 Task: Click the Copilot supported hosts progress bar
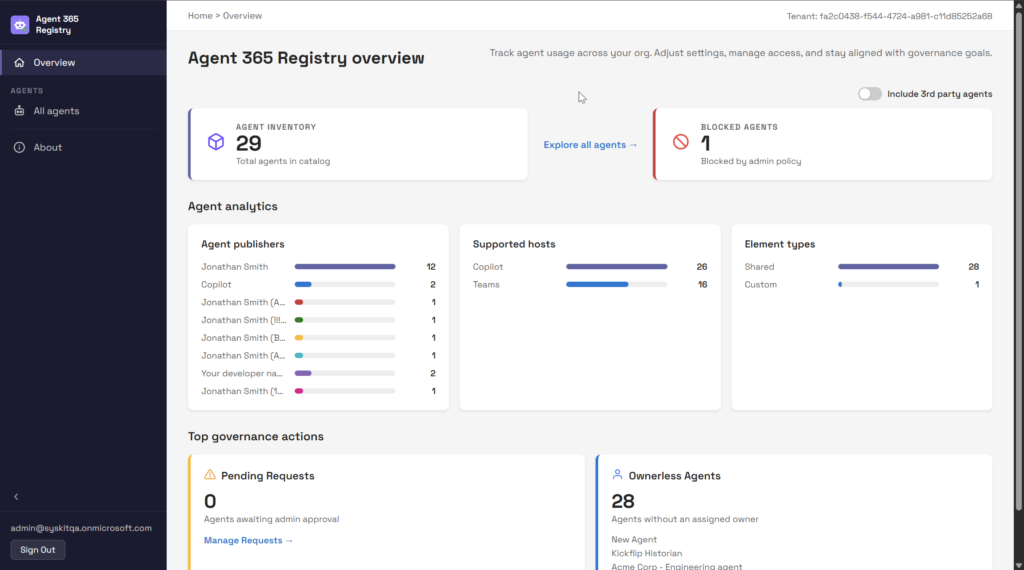coord(616,266)
